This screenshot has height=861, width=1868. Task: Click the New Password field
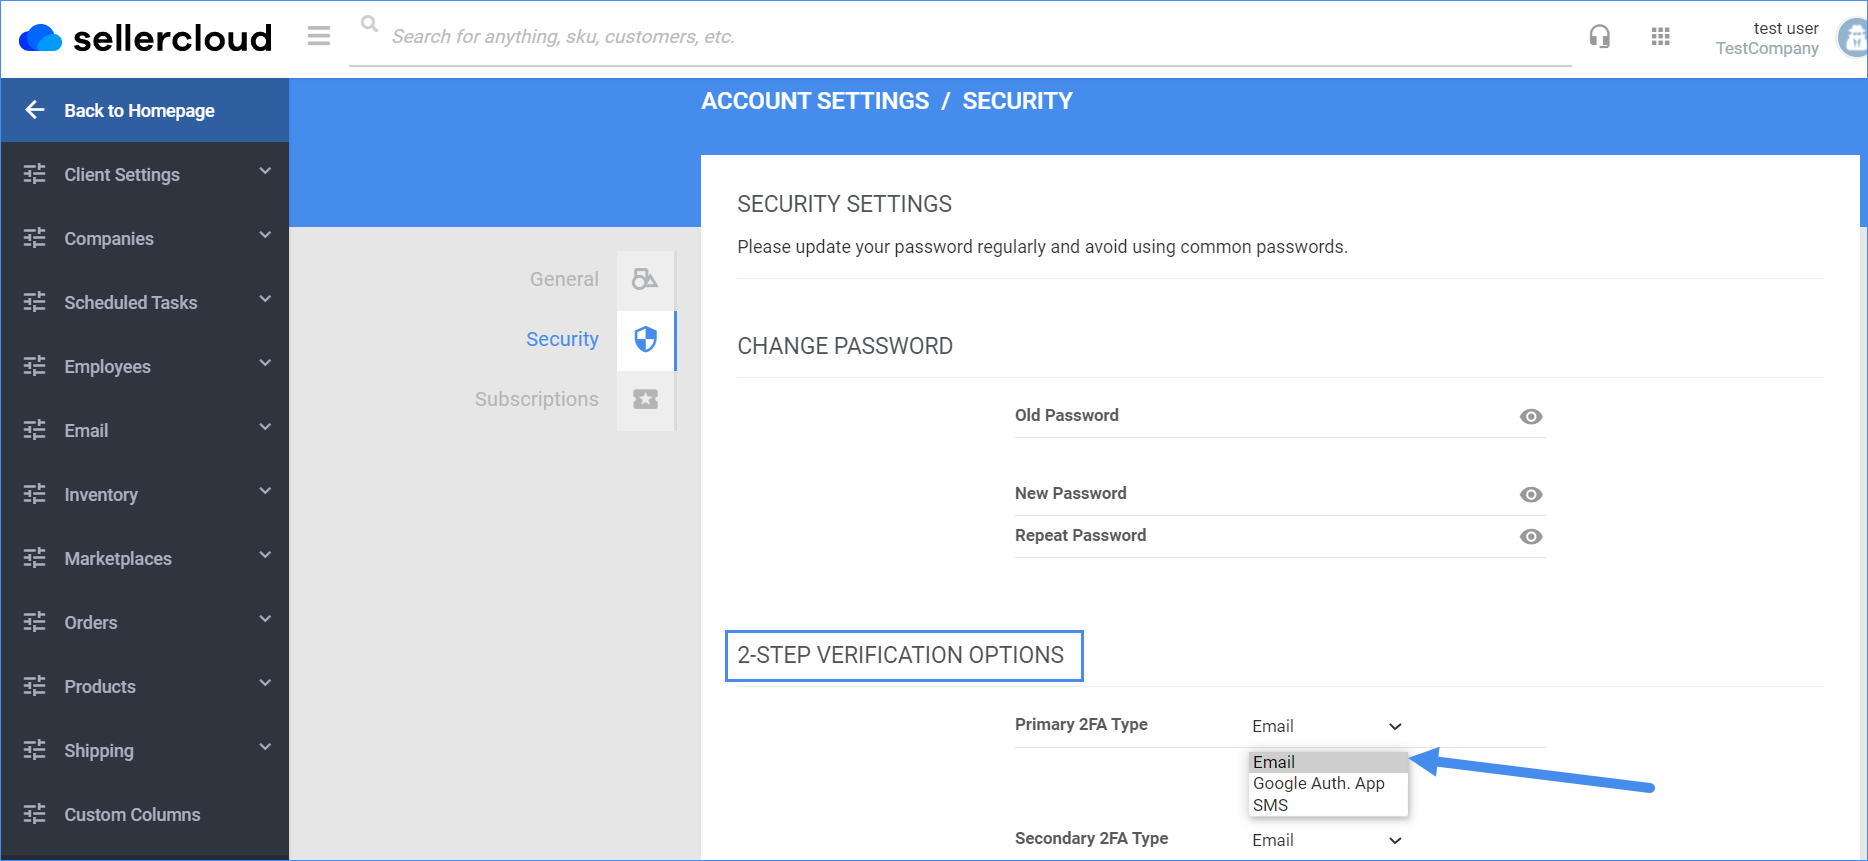tap(1280, 494)
